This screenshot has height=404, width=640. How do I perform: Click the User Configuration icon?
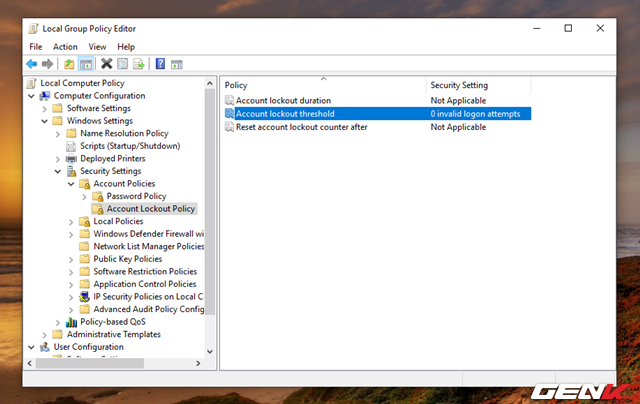coord(45,347)
